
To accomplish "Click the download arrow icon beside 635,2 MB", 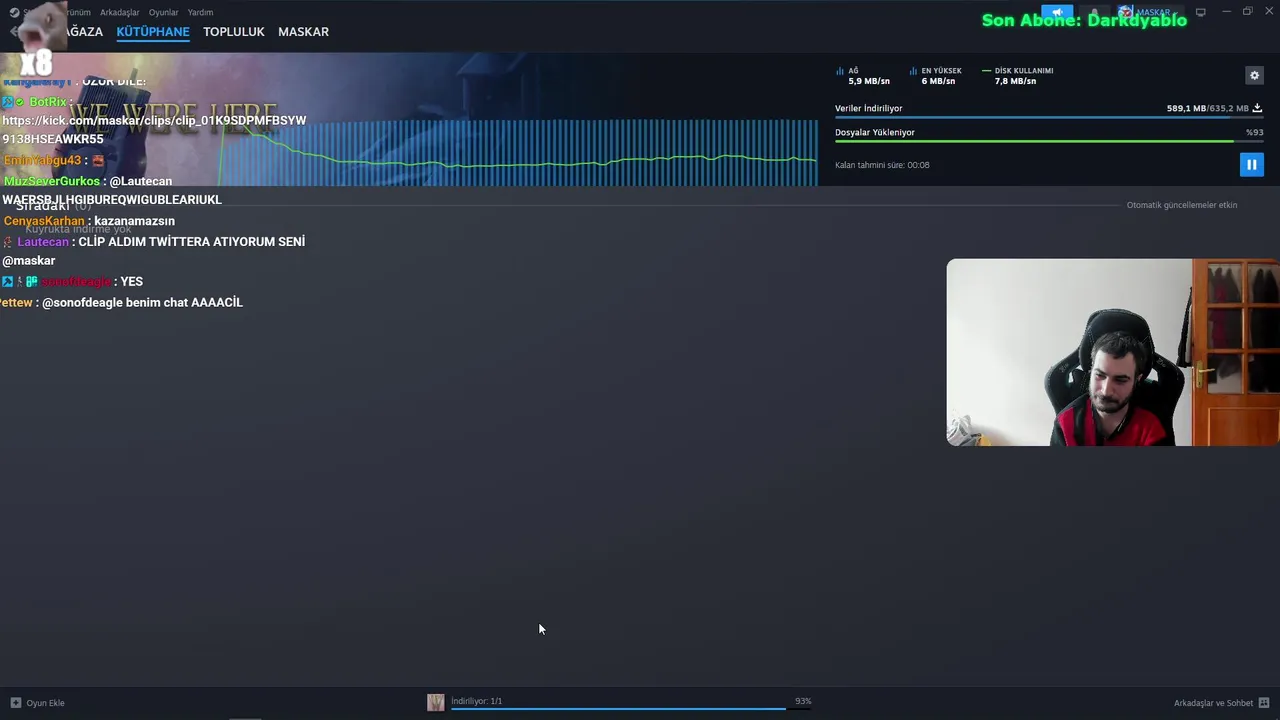I will point(1257,108).
